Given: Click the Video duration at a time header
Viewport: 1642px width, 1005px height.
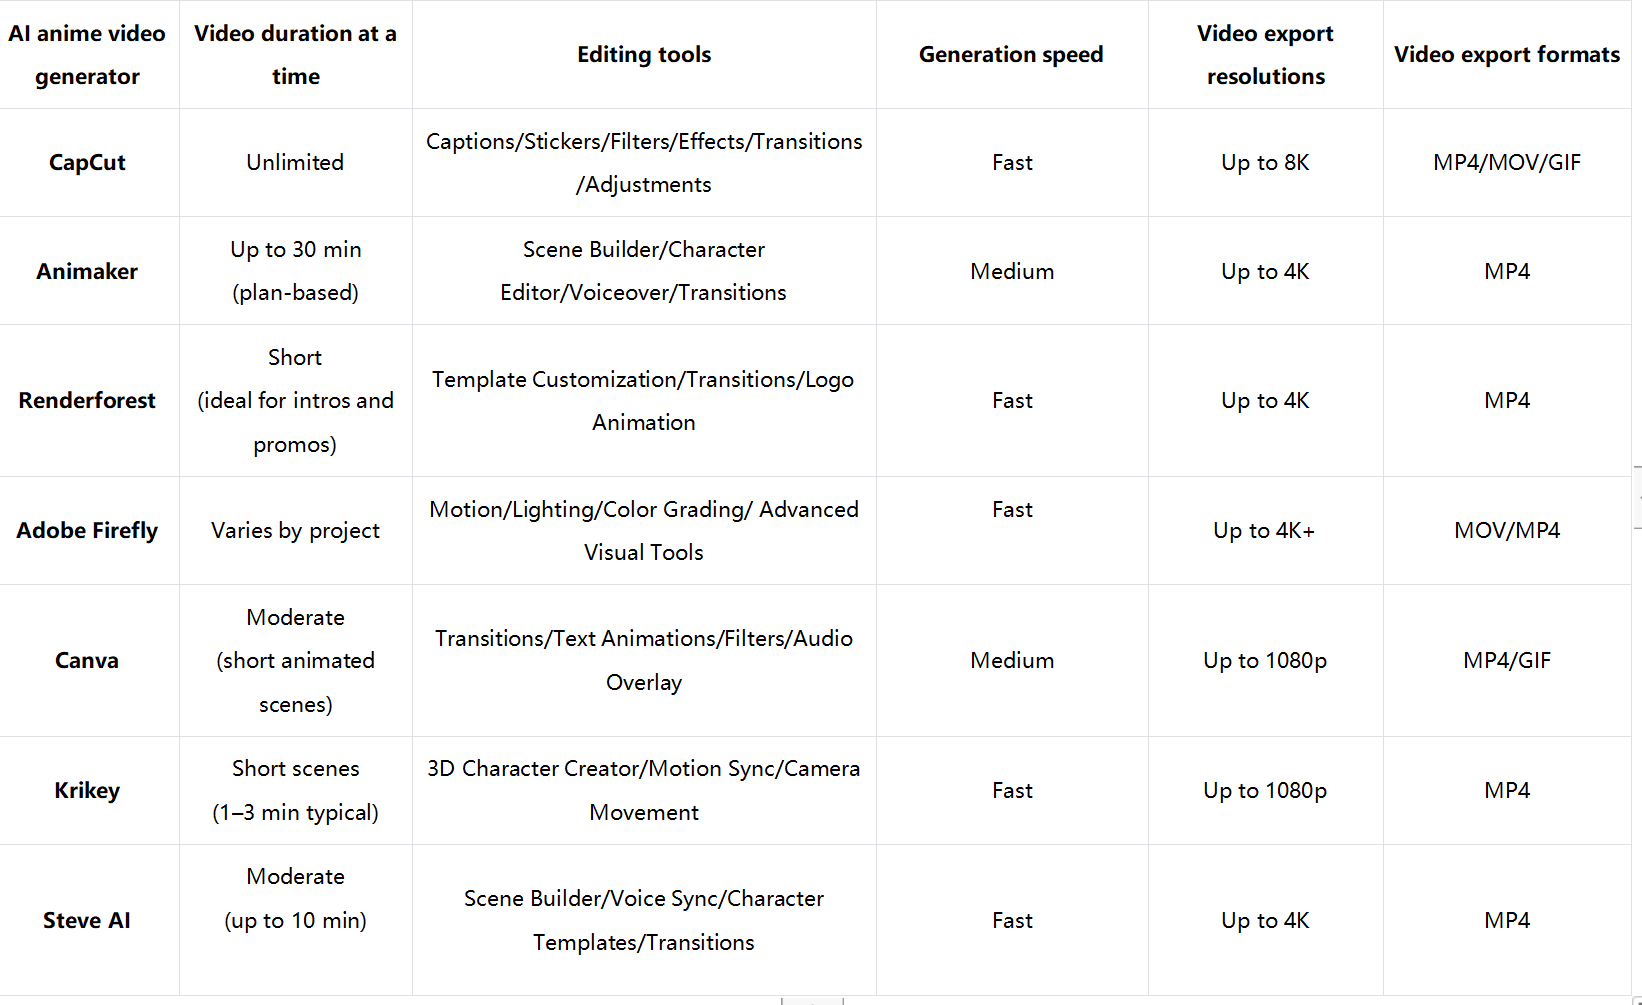Looking at the screenshot, I should pyautogui.click(x=295, y=55).
